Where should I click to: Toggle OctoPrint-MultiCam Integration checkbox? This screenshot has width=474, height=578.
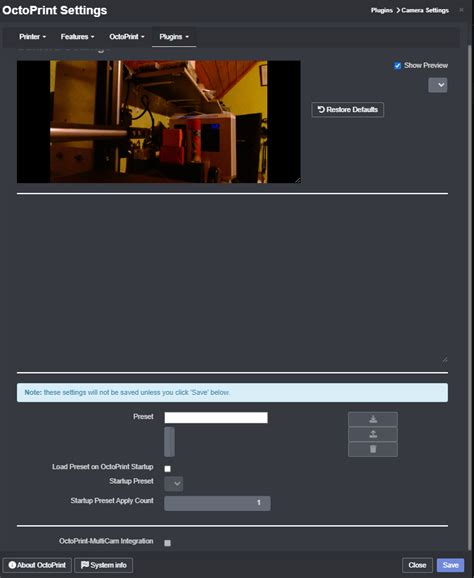(x=167, y=543)
